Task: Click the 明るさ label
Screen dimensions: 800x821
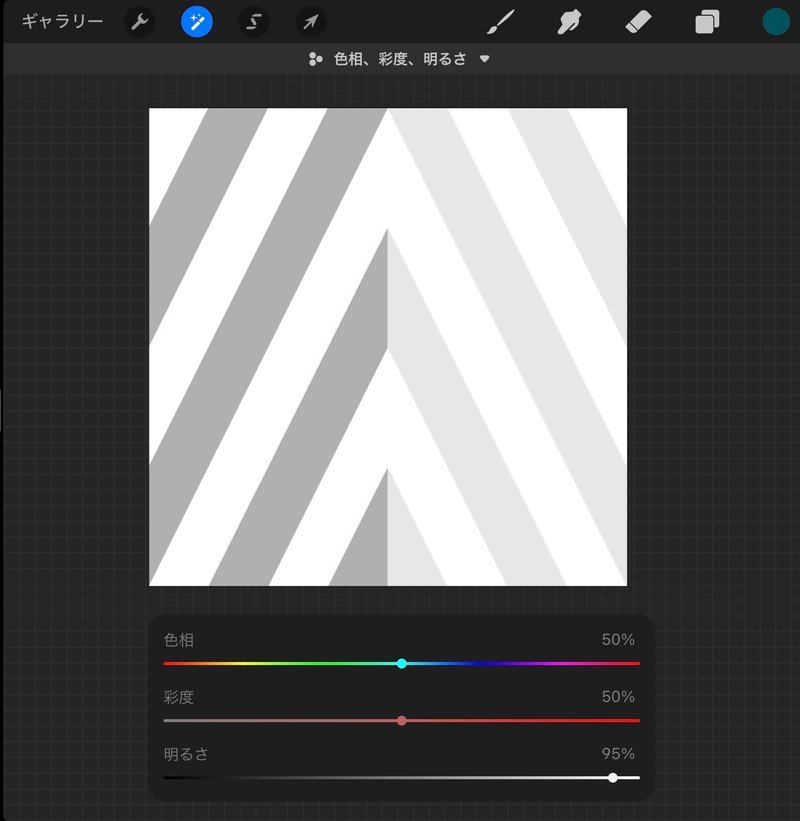Action: pyautogui.click(x=186, y=754)
